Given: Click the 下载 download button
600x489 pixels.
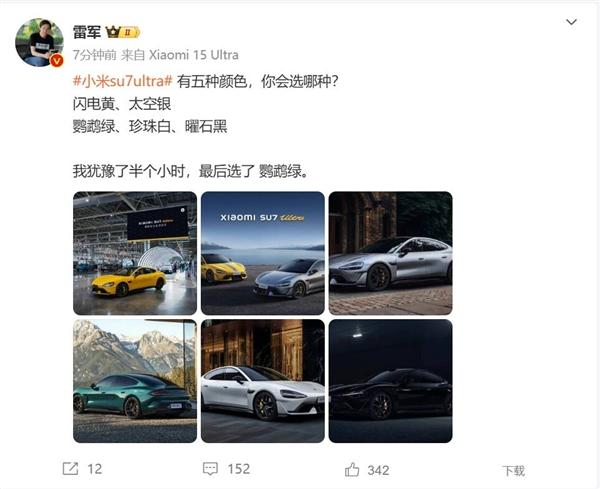Looking at the screenshot, I should pyautogui.click(x=514, y=471).
